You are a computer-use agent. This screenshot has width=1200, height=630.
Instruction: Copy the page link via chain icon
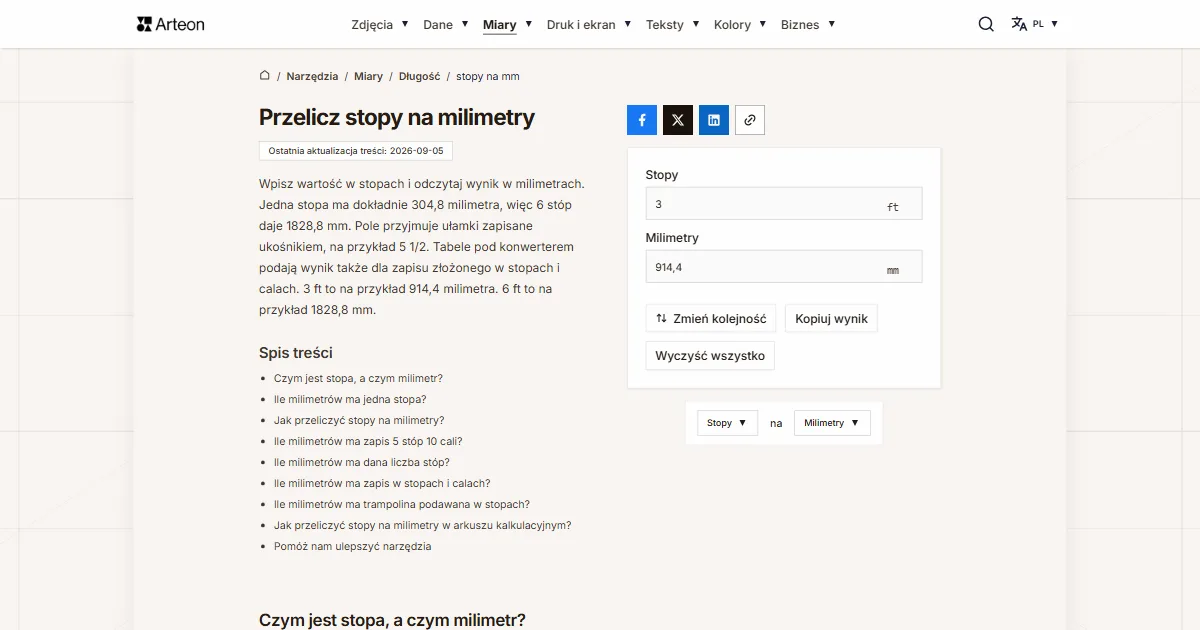pyautogui.click(x=750, y=120)
